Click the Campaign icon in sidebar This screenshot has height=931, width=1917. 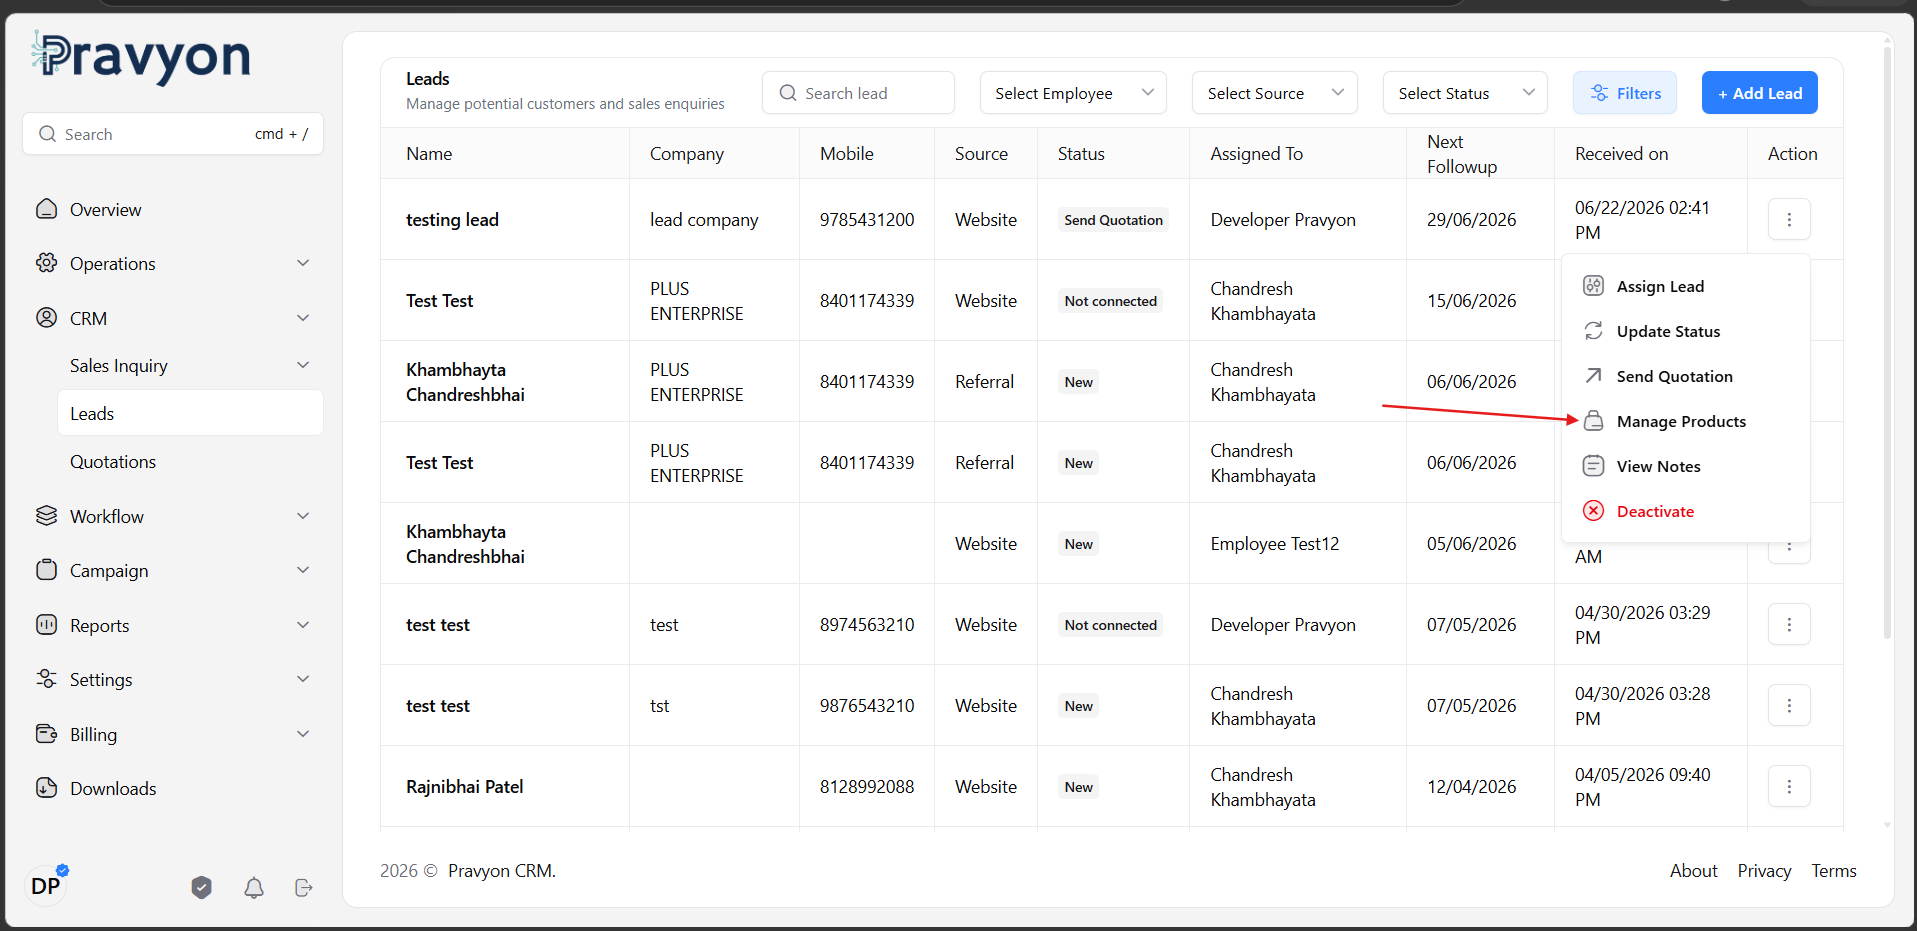point(46,570)
